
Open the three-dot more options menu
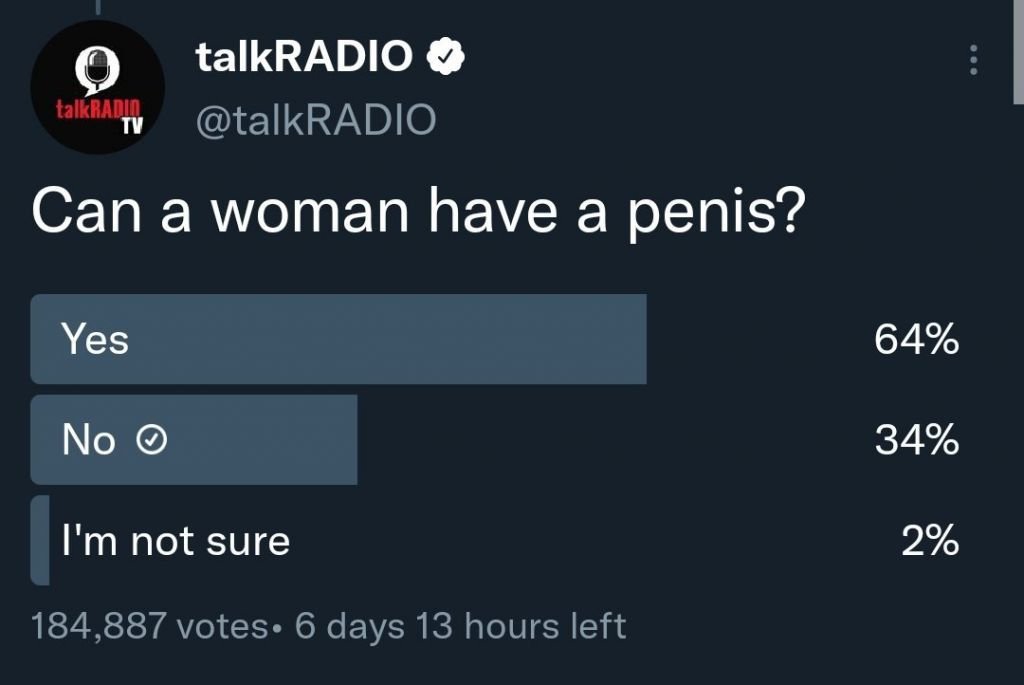(973, 60)
